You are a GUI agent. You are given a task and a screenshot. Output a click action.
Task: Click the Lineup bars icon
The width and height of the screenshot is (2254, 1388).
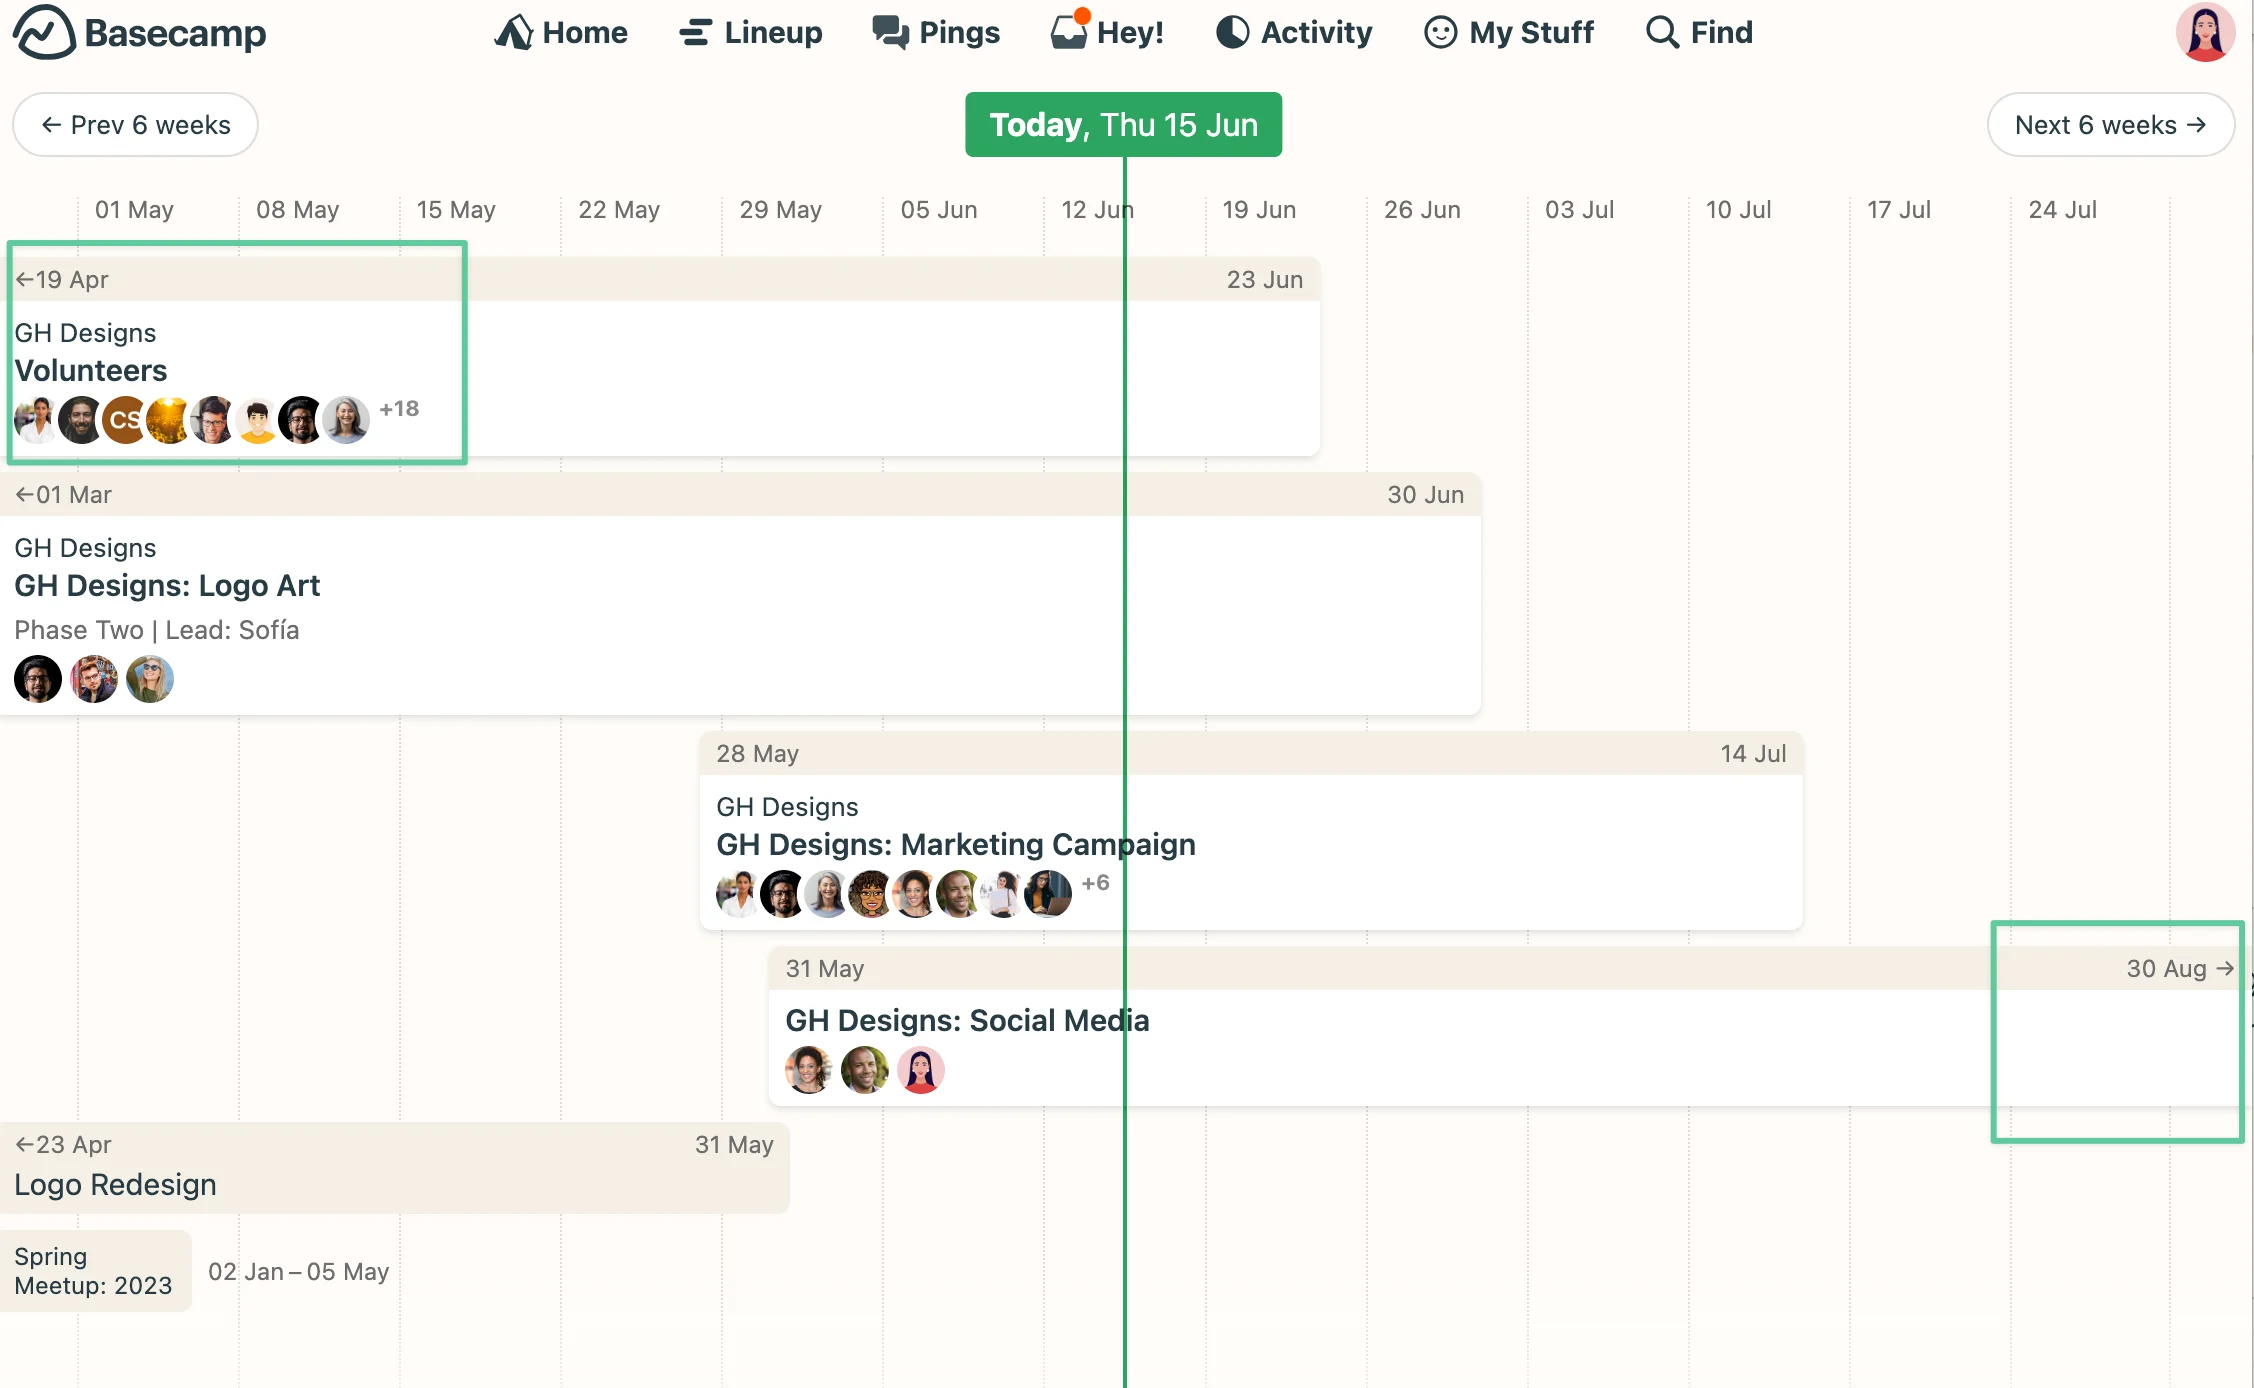pyautogui.click(x=695, y=33)
